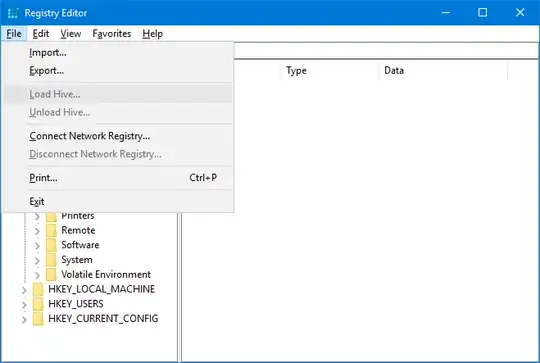
Task: Select the Volatile Environment key label
Action: [x=106, y=274]
